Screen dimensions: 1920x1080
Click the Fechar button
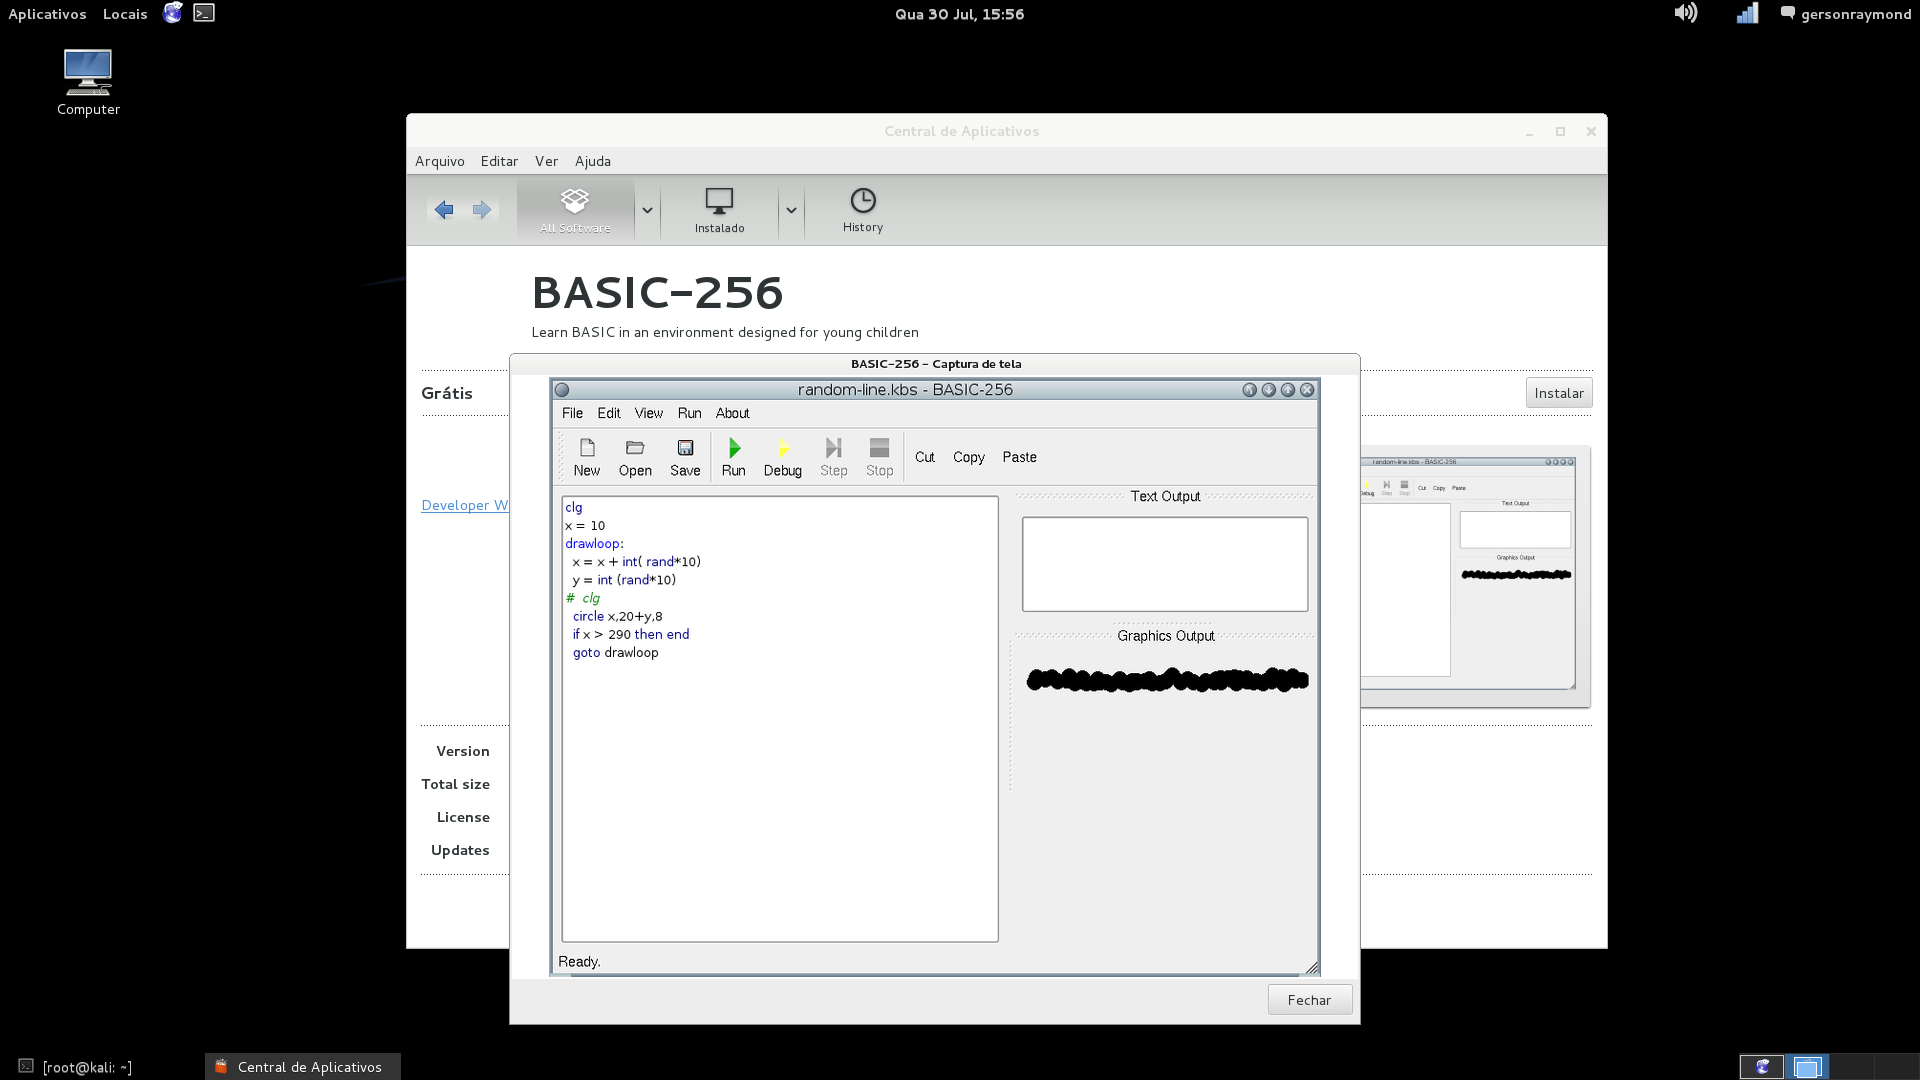click(1310, 1000)
